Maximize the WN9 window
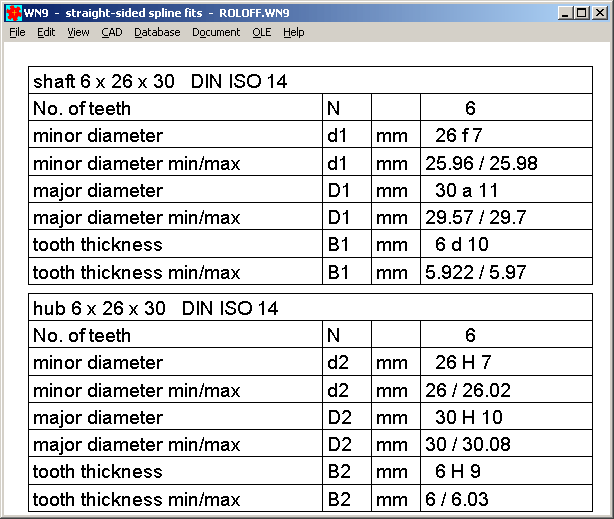The width and height of the screenshot is (614, 519). coord(581,12)
